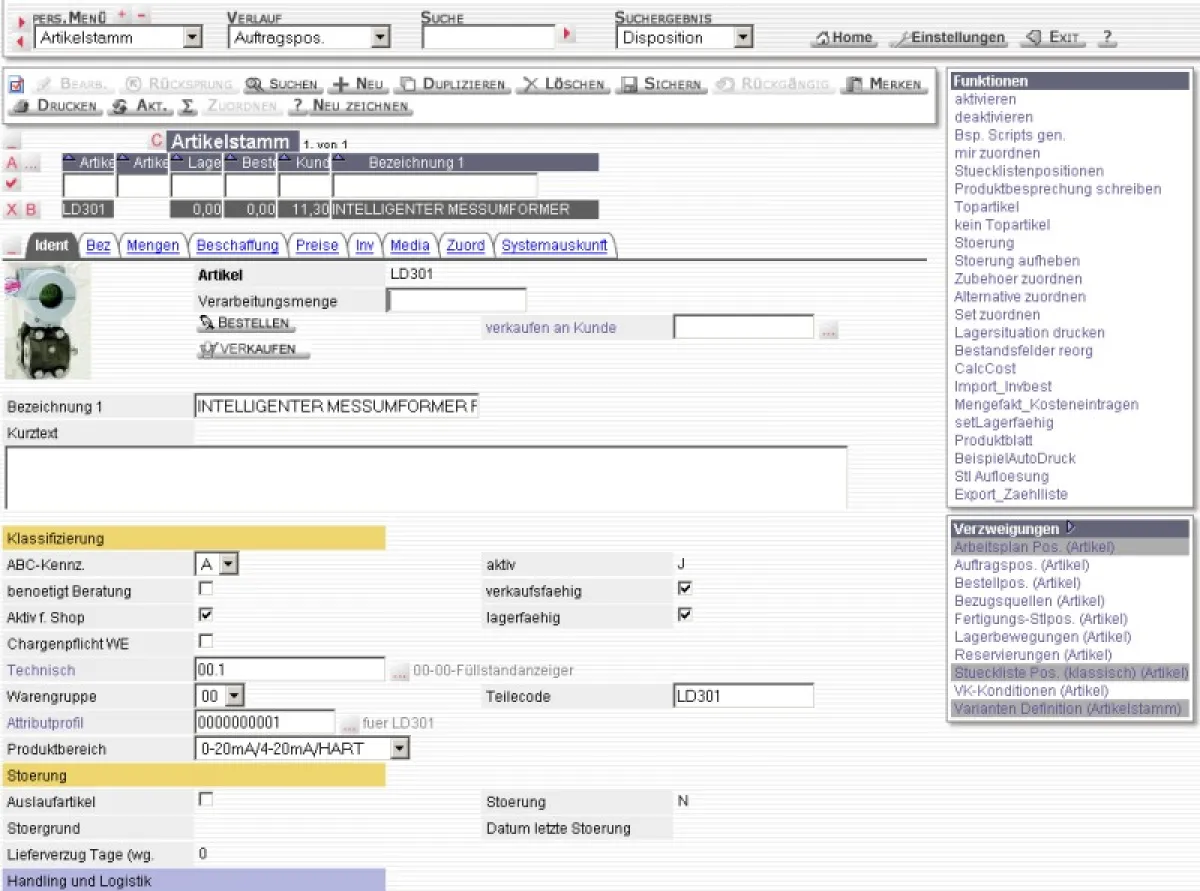Switch to the Mengen tab
Screen dimensions: 1200x891
coord(153,246)
